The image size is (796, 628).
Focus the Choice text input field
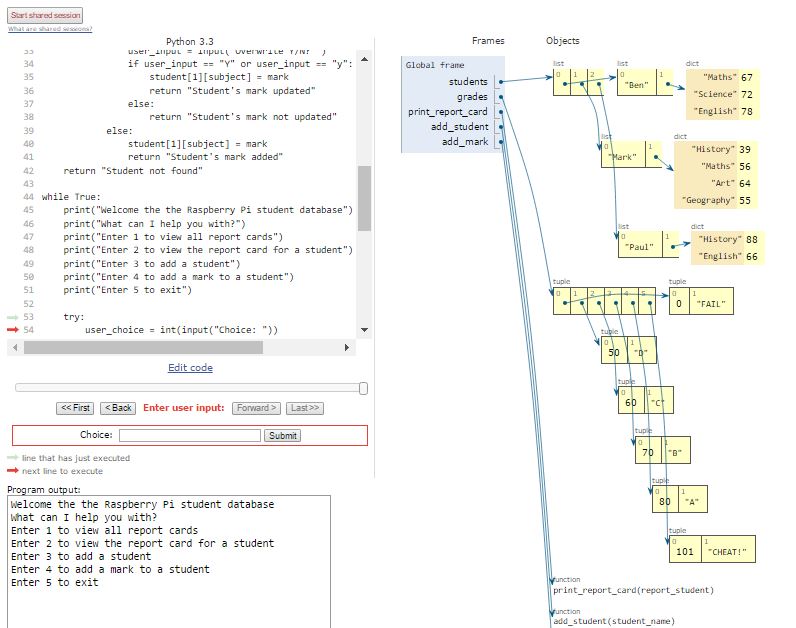[x=189, y=436]
